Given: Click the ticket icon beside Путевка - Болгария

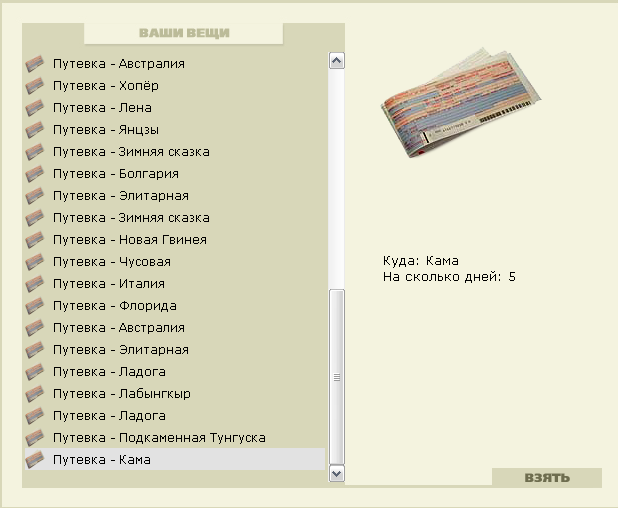Looking at the screenshot, I should click(x=35, y=174).
